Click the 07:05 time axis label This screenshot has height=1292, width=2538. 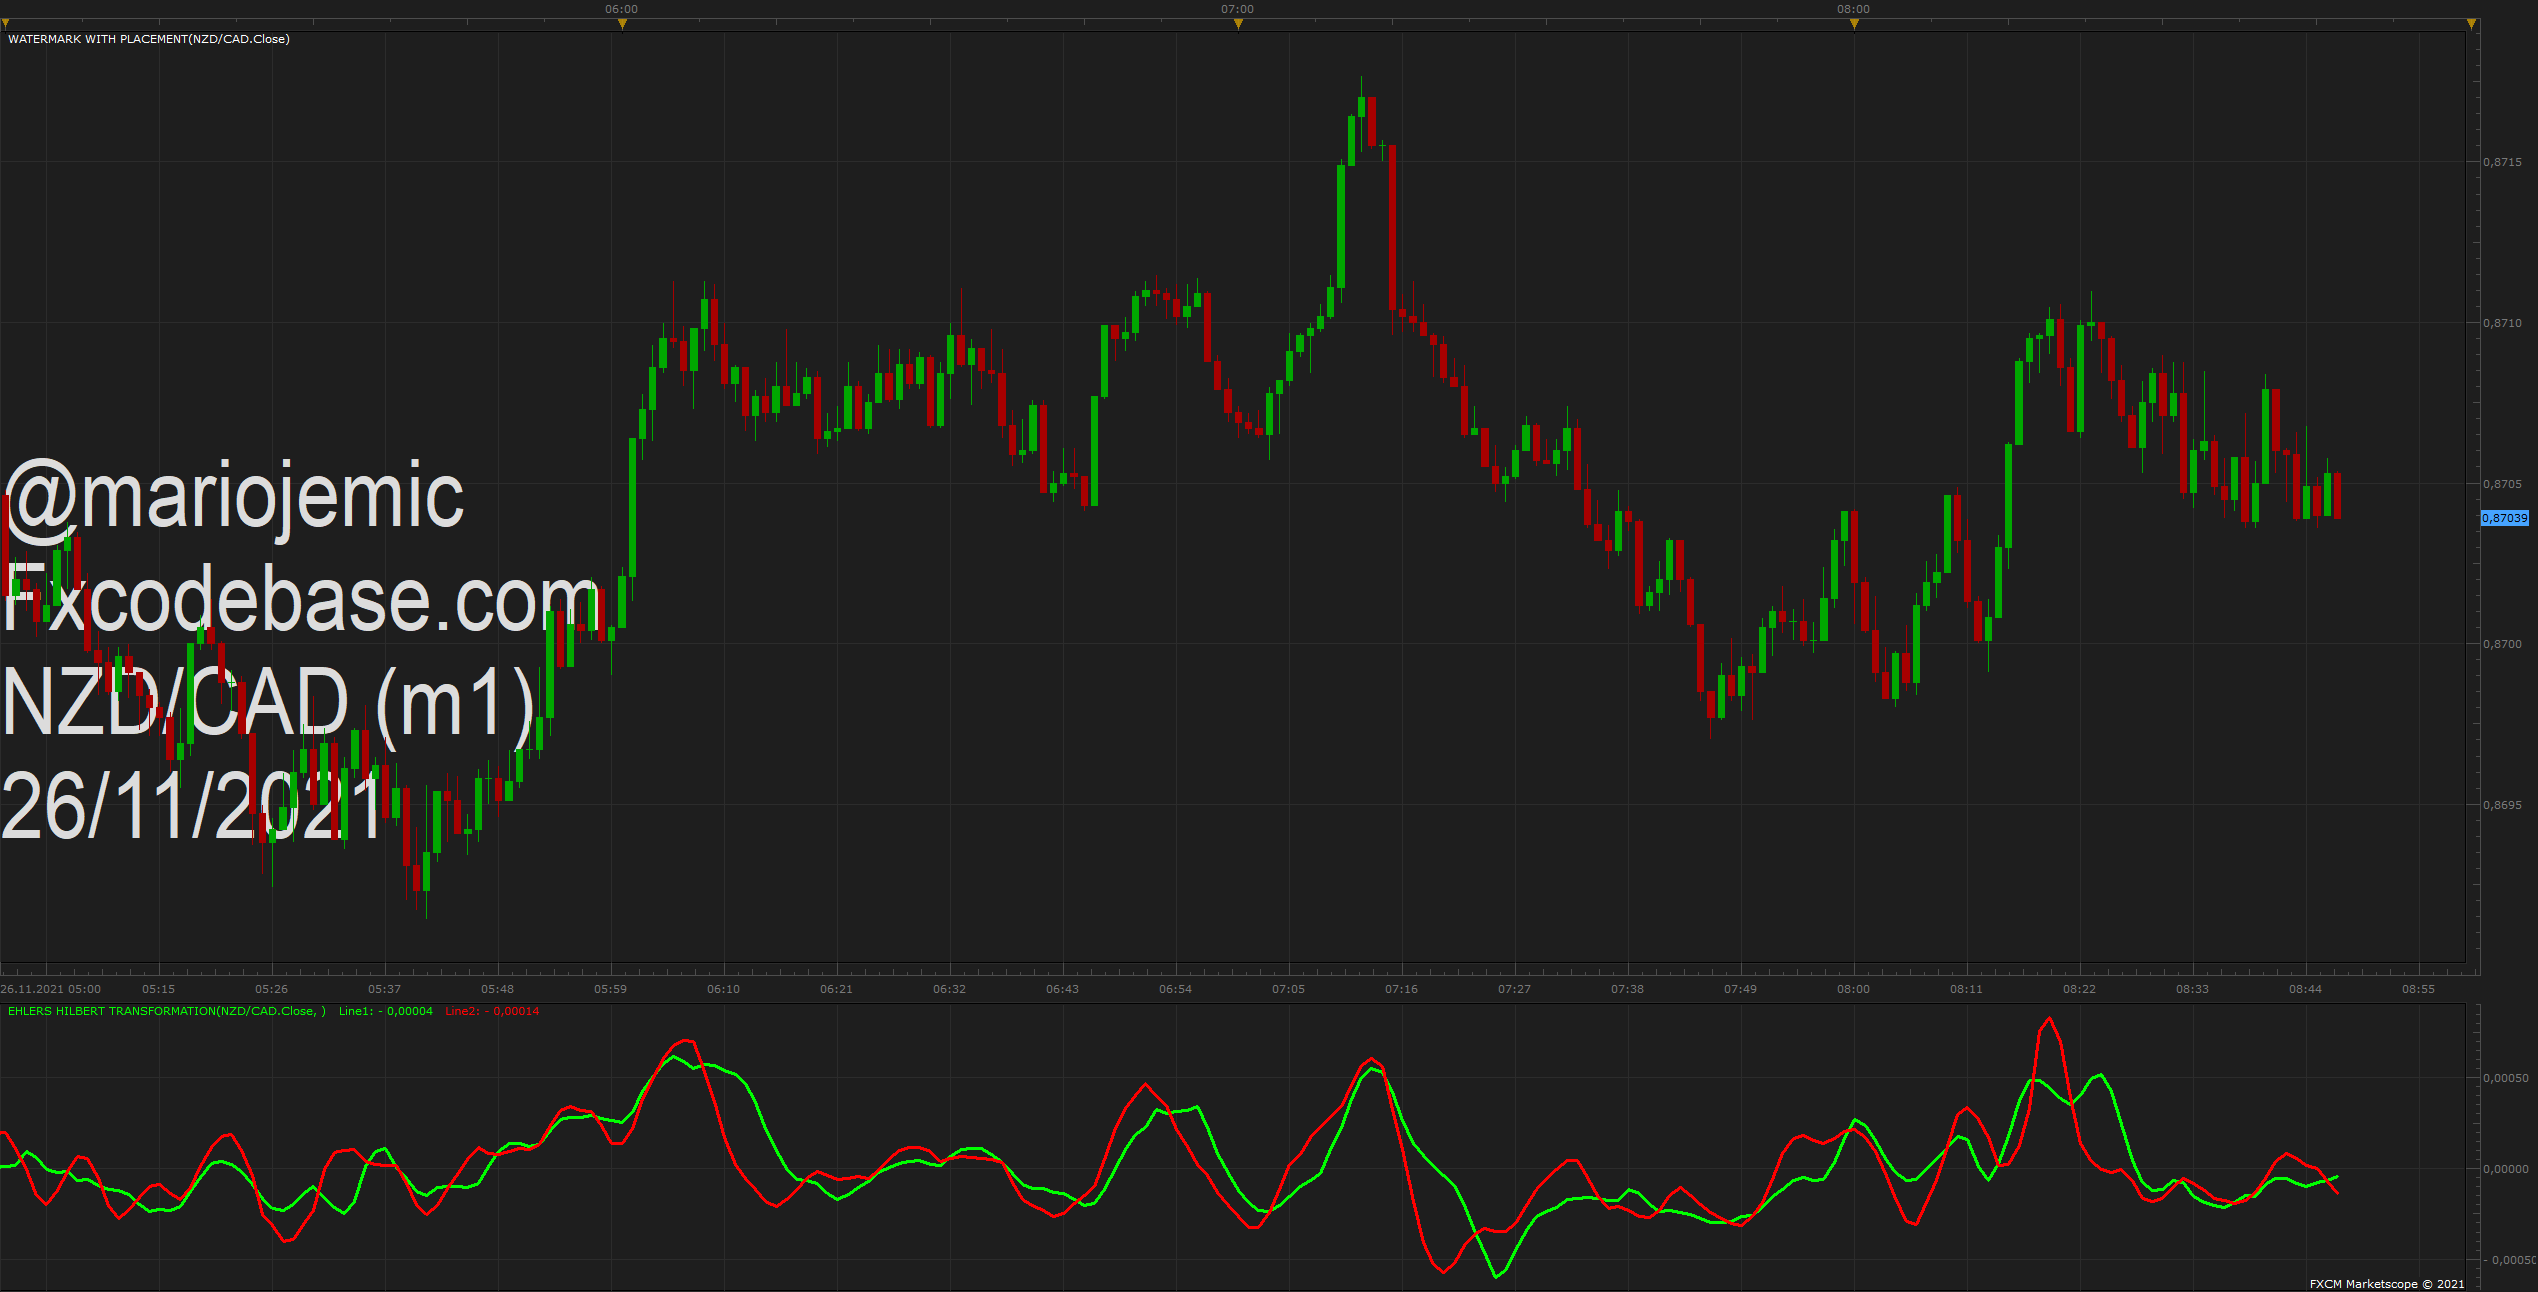1288,989
